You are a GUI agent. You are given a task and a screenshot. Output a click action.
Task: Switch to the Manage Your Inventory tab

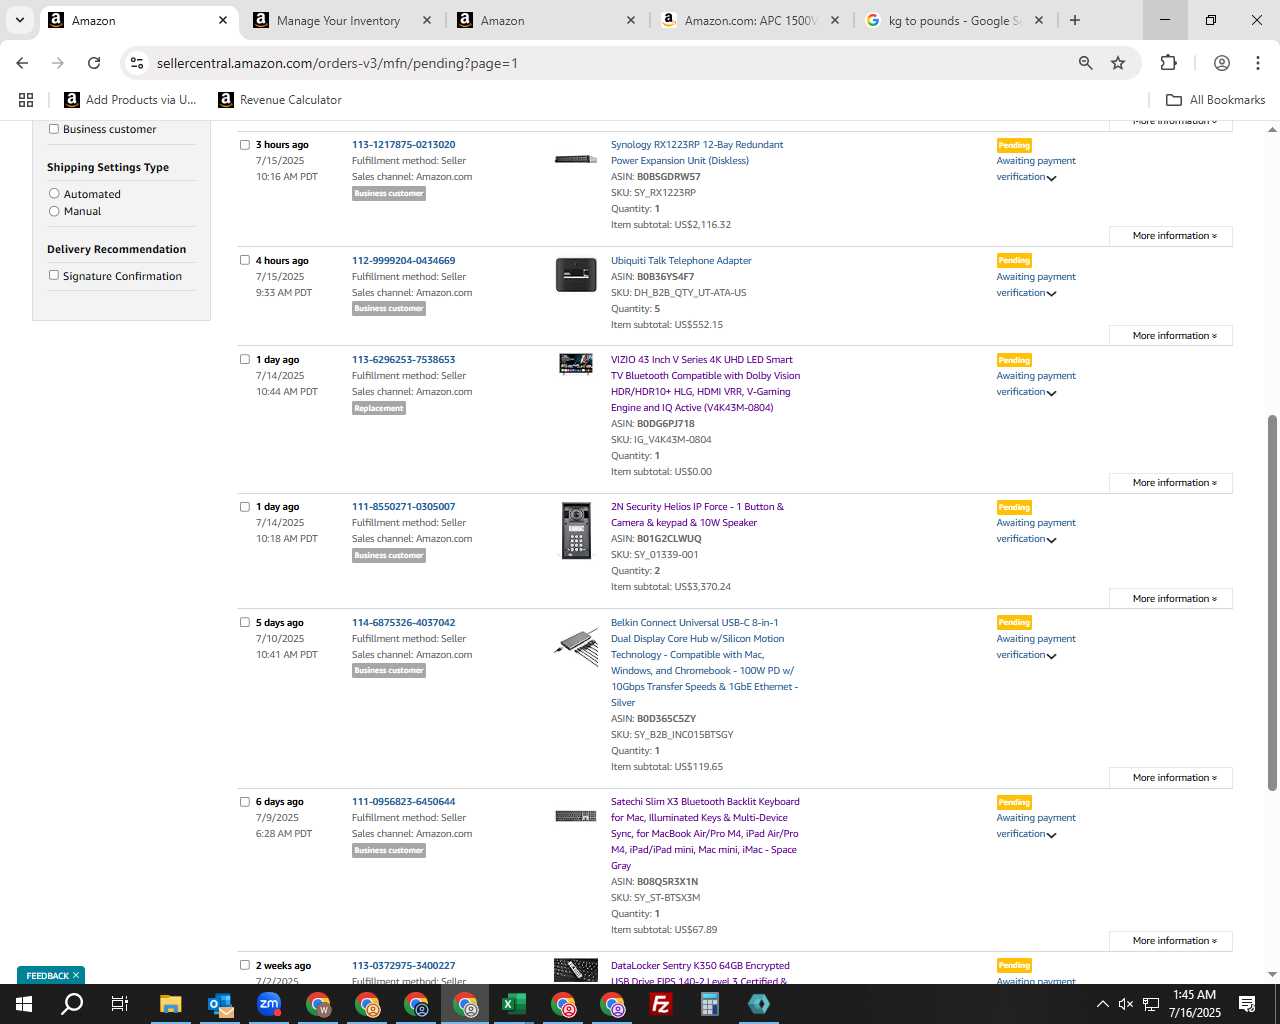[x=338, y=20]
